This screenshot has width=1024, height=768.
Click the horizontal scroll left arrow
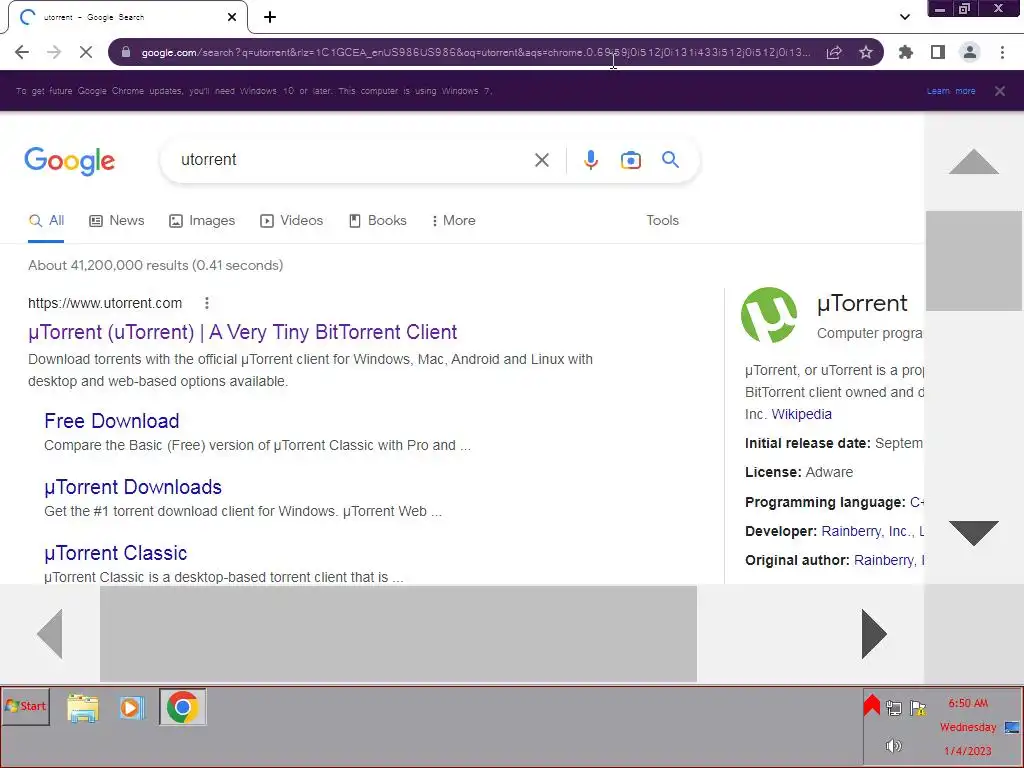tap(50, 633)
